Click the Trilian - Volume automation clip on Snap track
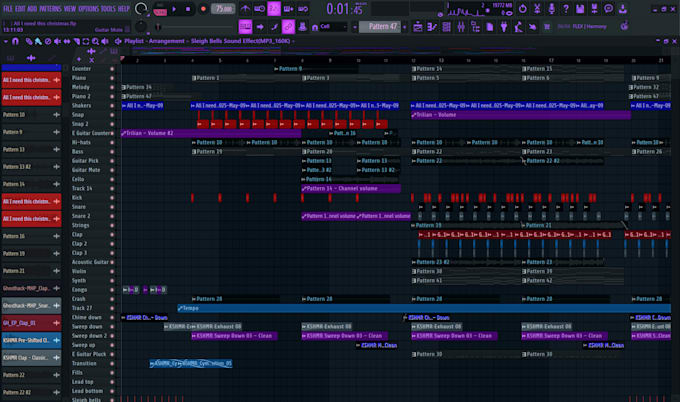The height and width of the screenshot is (402, 680). (520, 115)
